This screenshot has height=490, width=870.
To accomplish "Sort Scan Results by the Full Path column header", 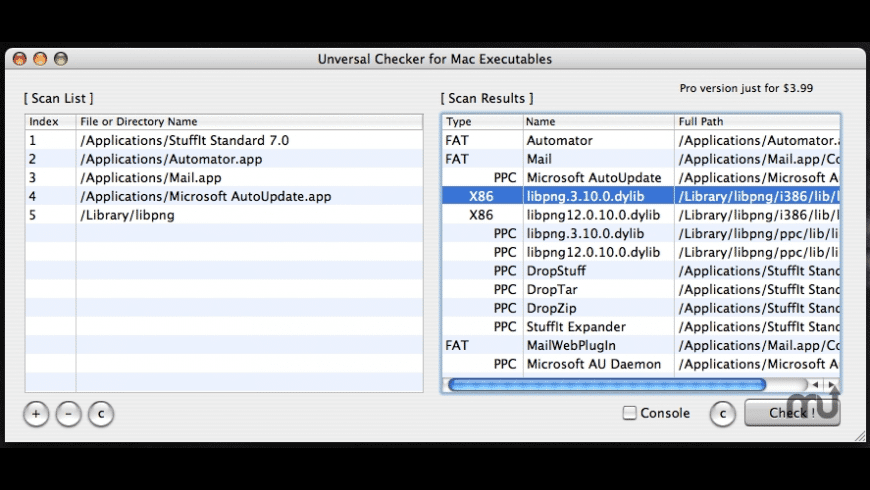I will [x=757, y=122].
